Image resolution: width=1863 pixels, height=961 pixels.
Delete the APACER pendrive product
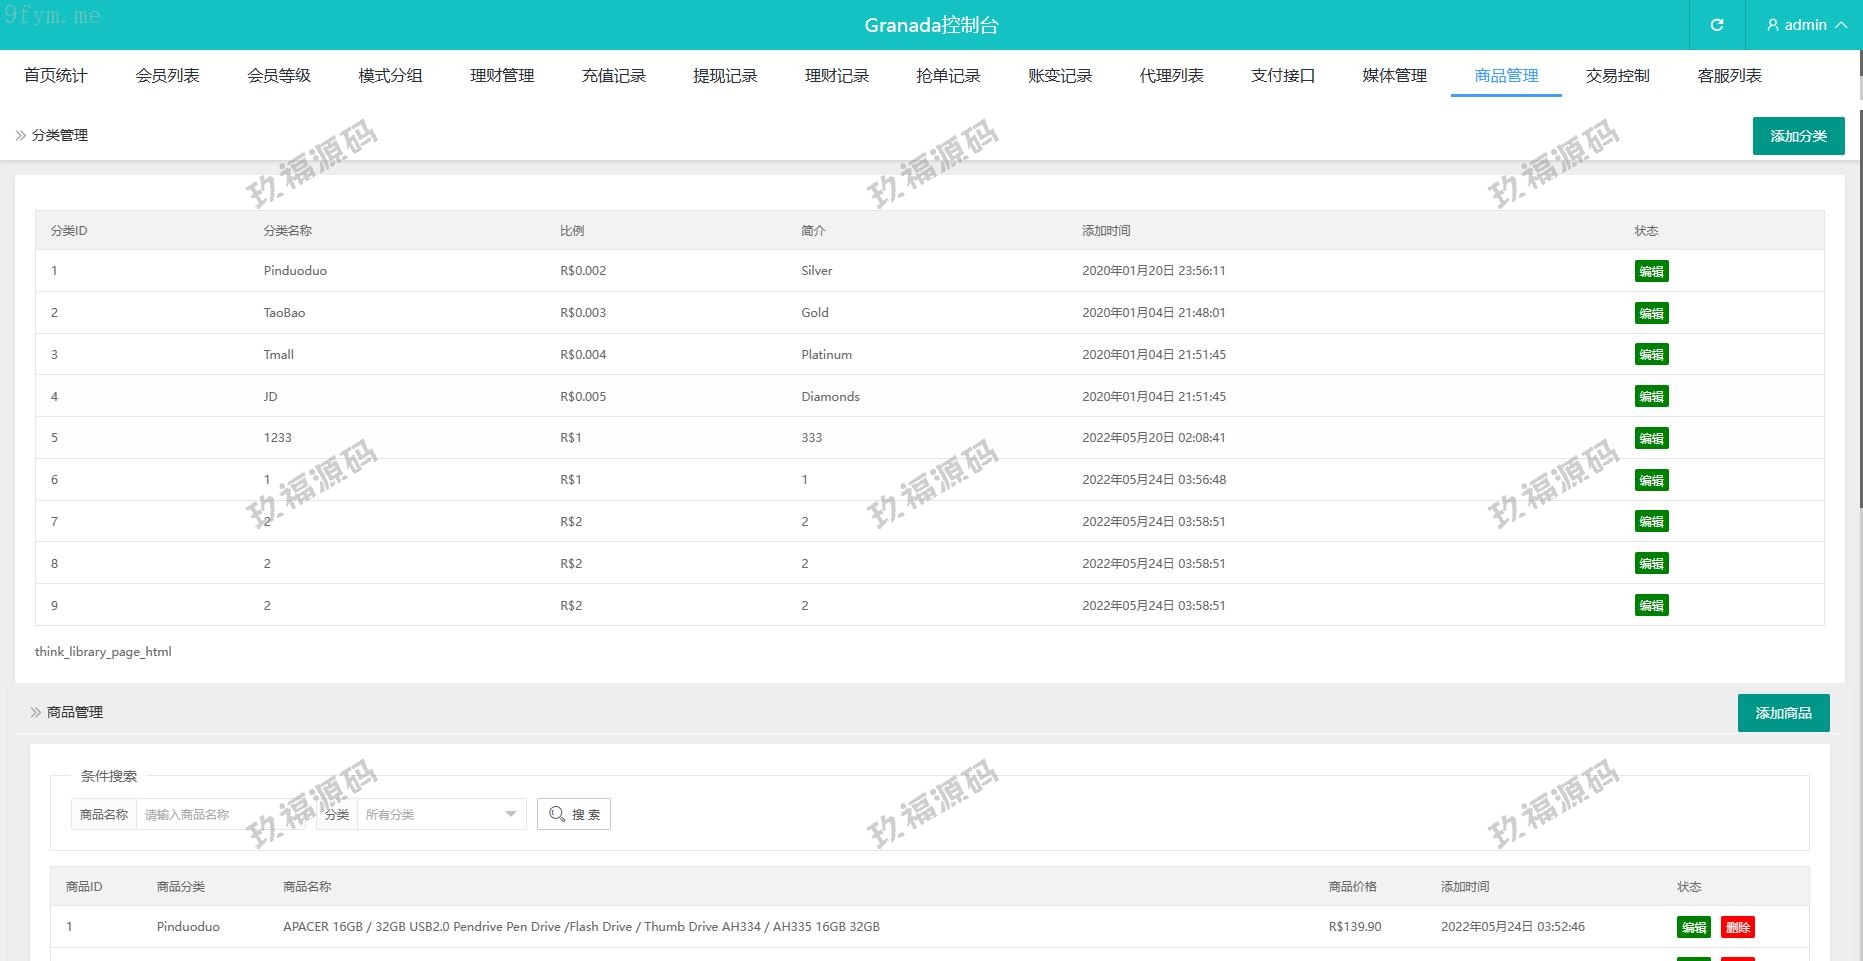click(1737, 927)
